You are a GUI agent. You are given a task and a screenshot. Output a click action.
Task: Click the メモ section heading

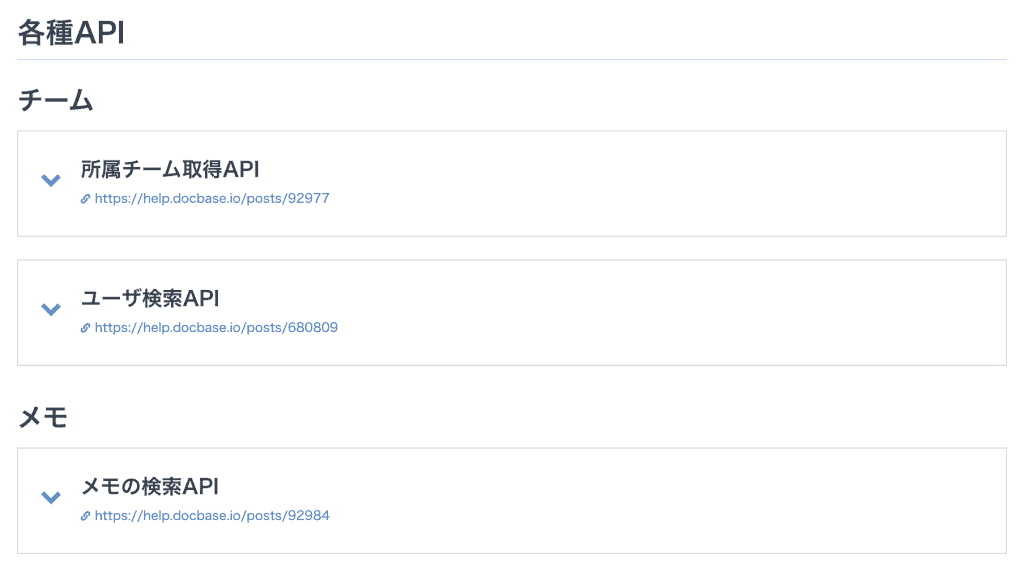click(x=43, y=417)
